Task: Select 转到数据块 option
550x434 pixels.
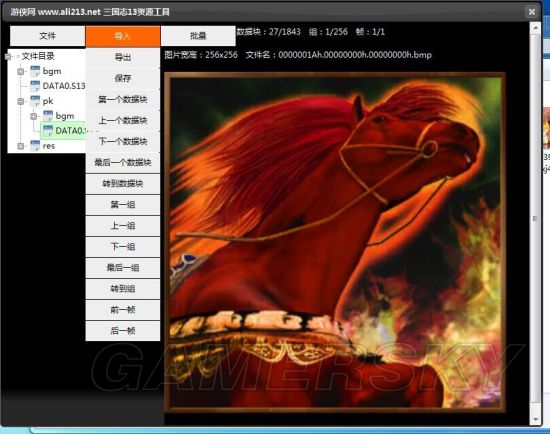Action: [x=123, y=183]
